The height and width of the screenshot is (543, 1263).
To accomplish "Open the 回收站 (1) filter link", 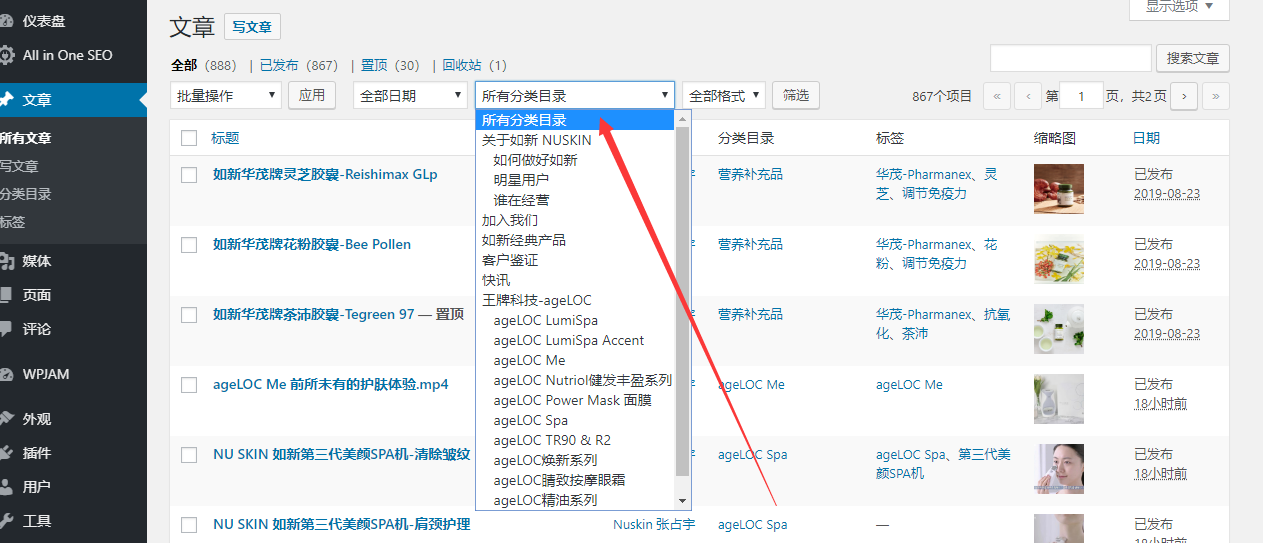I will point(475,65).
